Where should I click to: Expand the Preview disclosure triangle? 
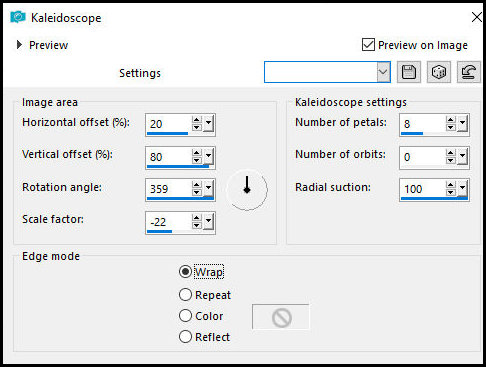[x=19, y=45]
